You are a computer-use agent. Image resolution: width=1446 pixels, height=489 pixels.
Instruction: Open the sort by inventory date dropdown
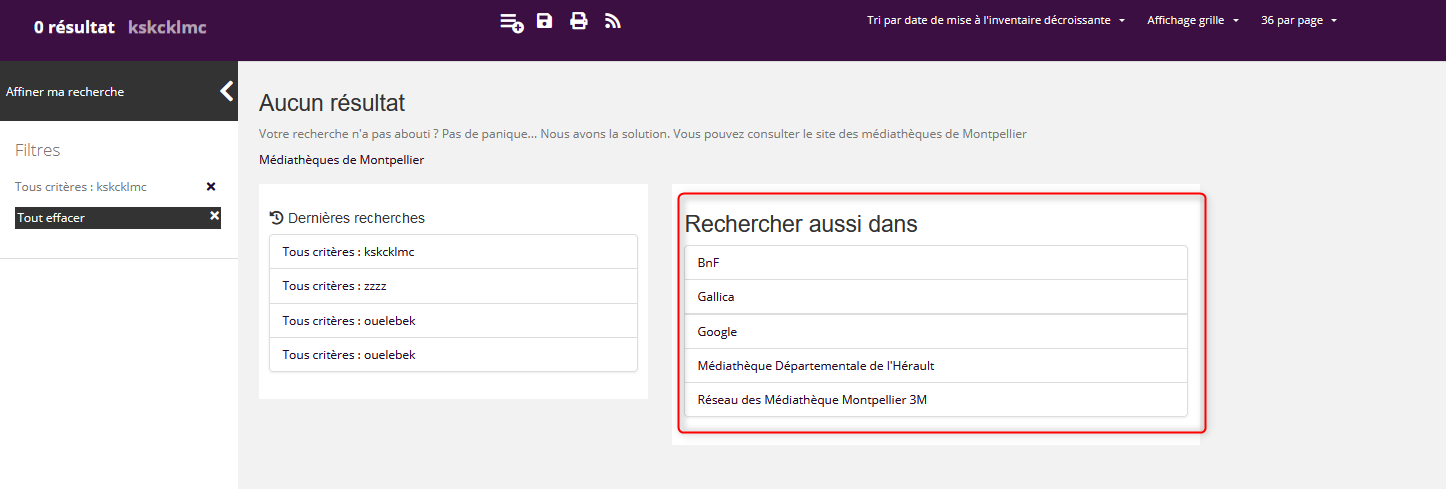pos(995,20)
